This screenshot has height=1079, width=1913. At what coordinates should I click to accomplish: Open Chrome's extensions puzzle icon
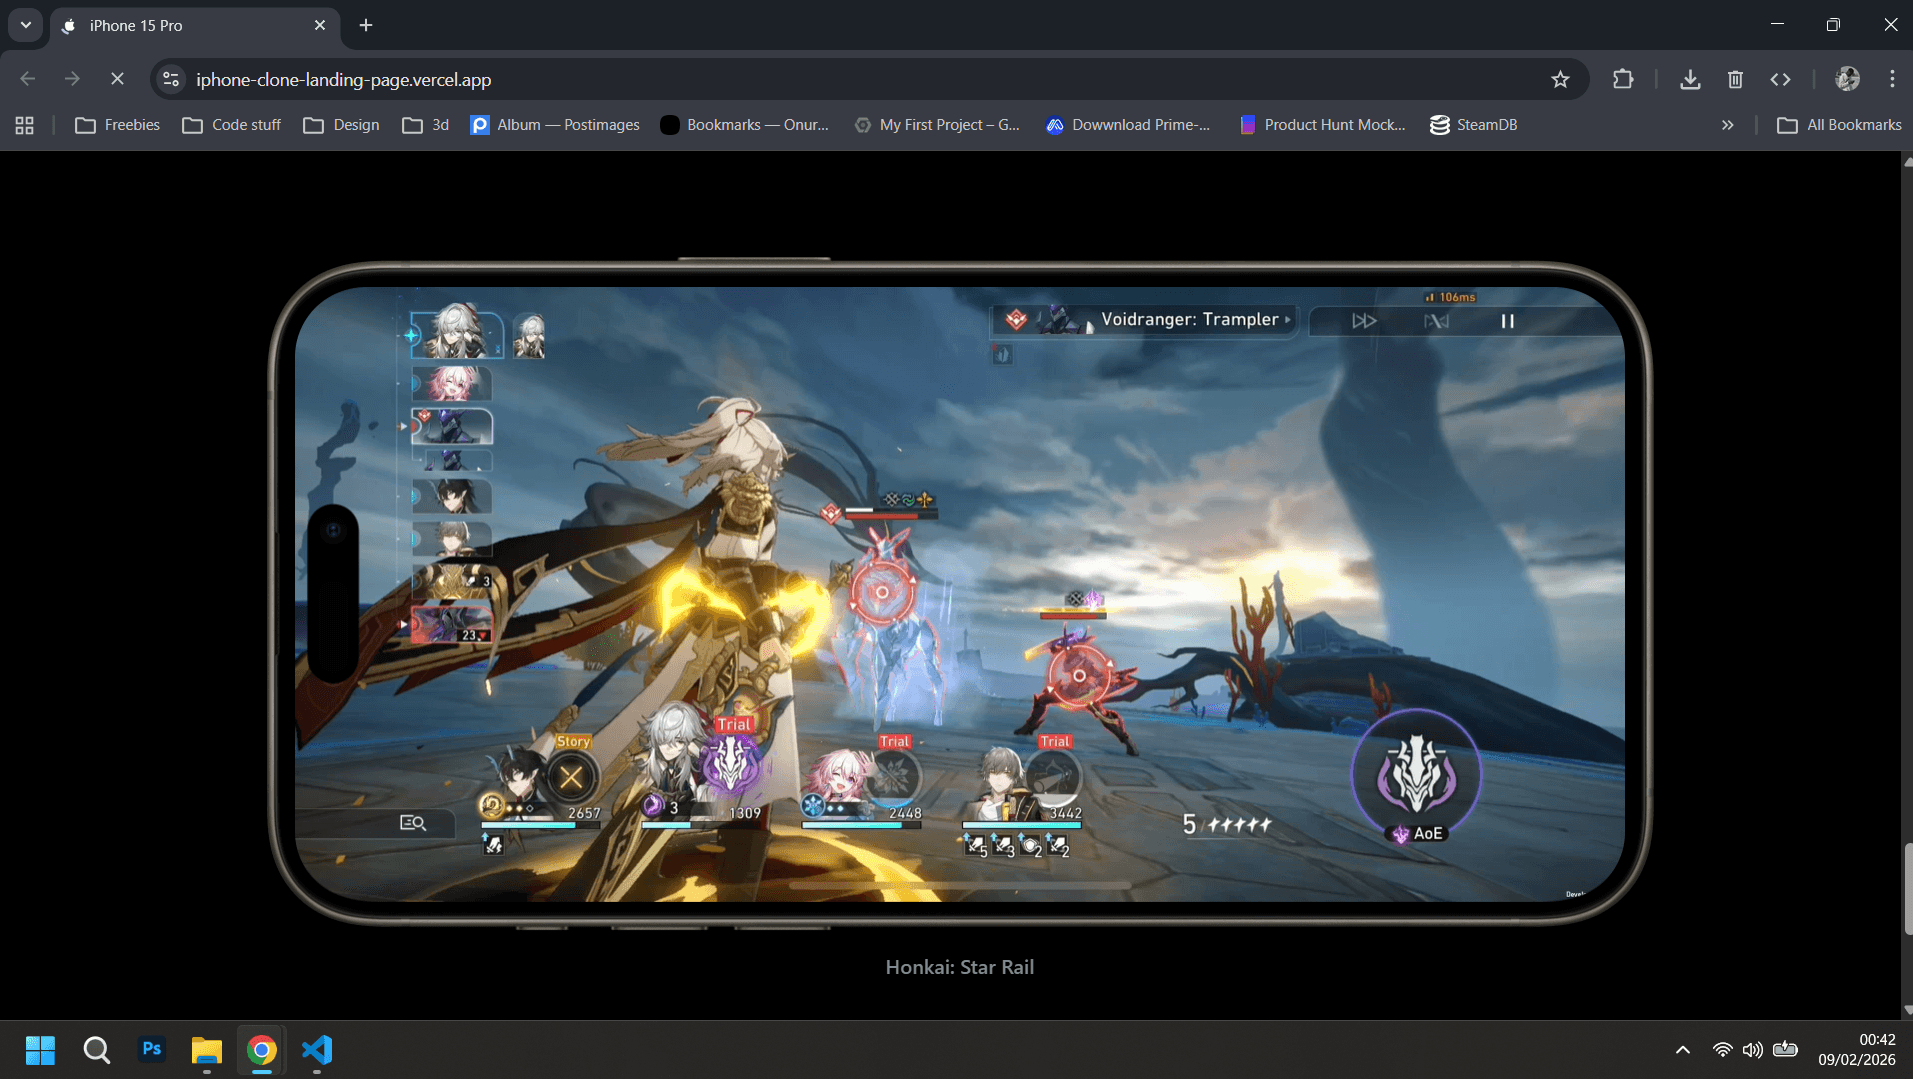(1623, 79)
